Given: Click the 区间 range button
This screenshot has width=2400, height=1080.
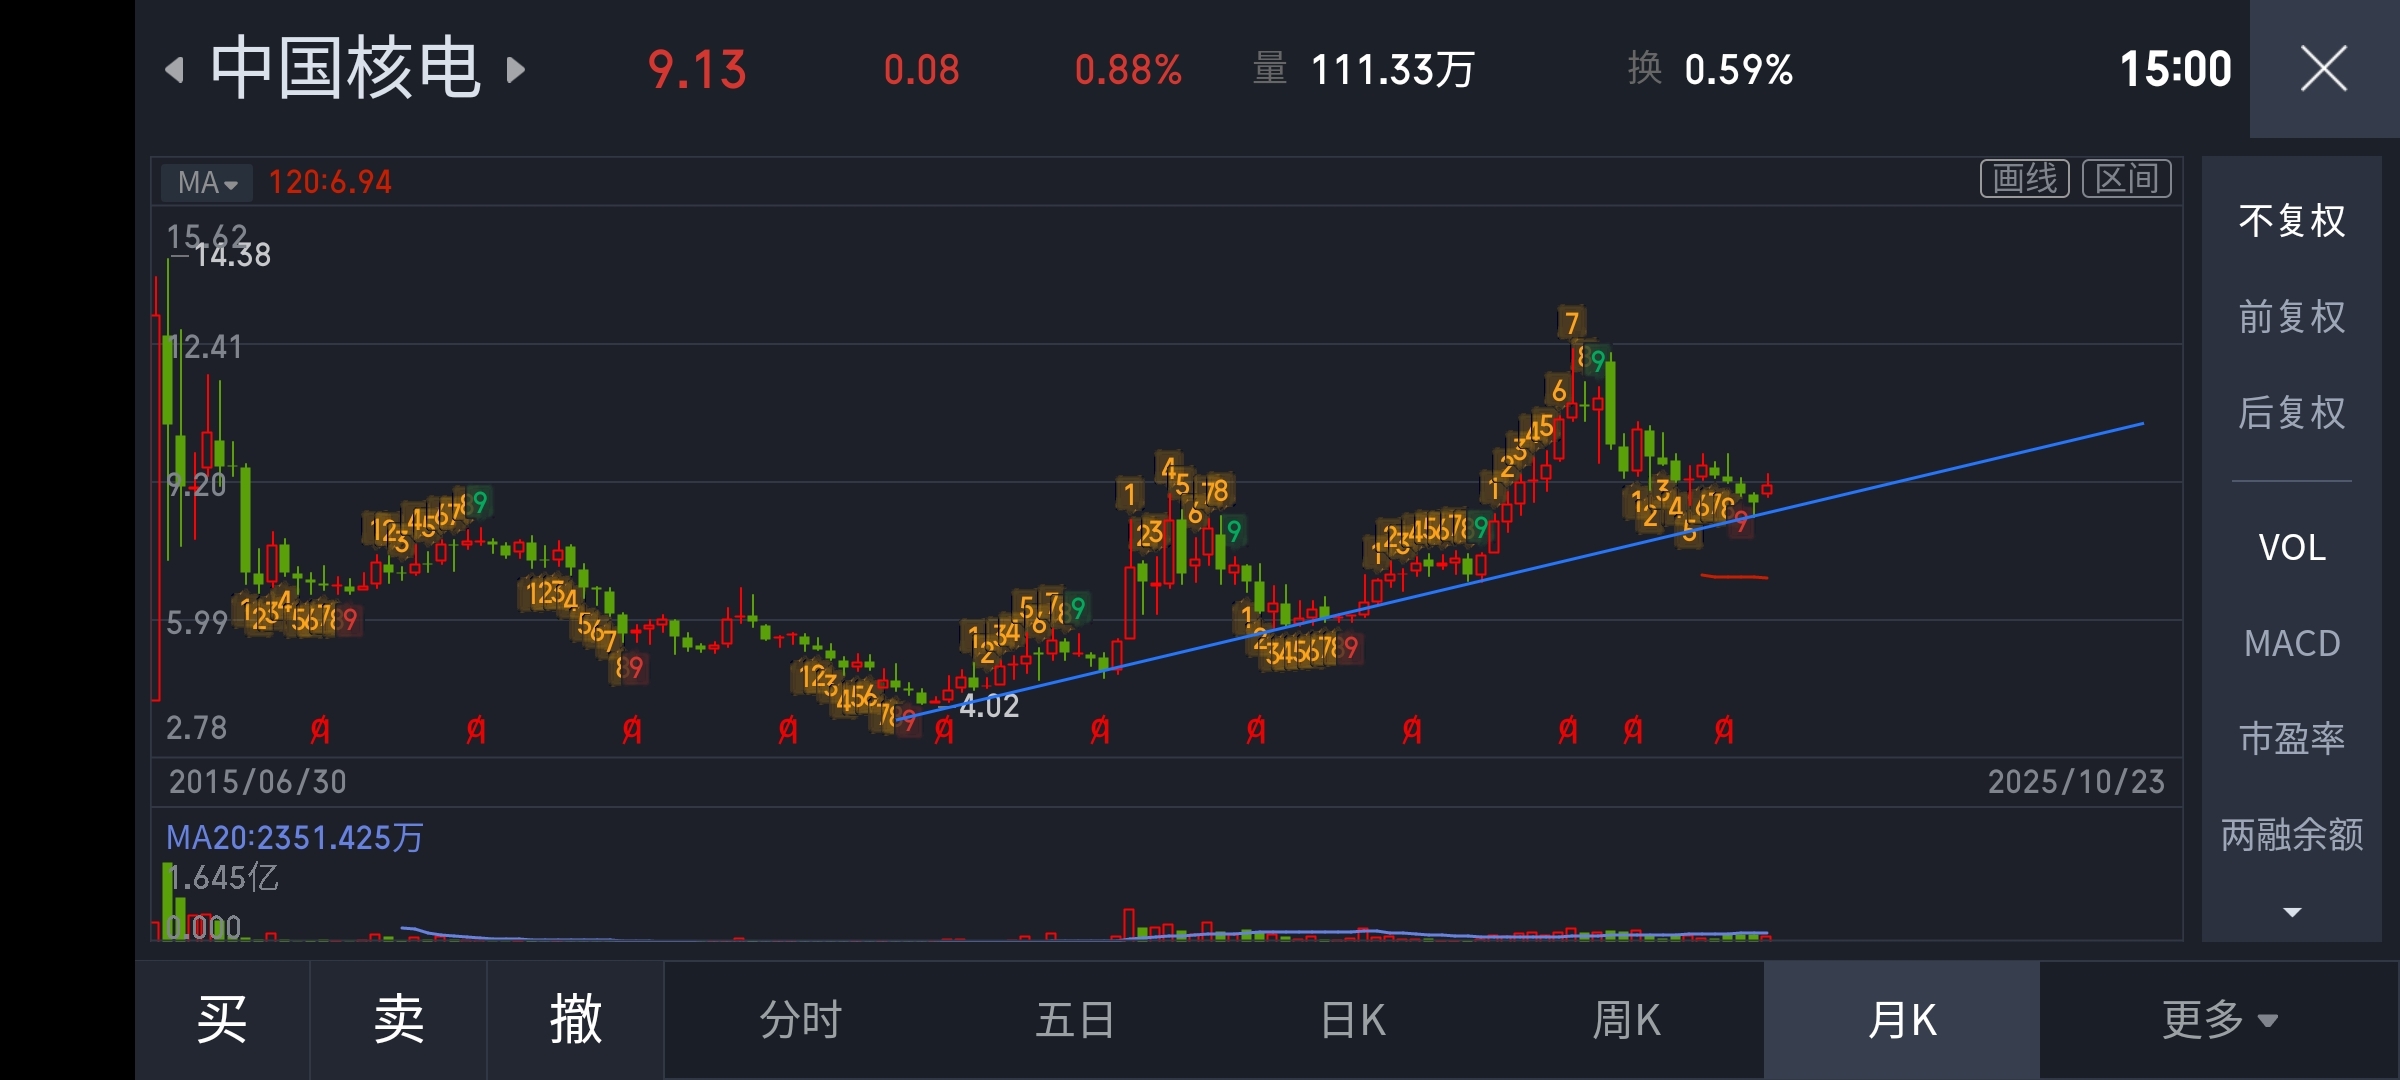Looking at the screenshot, I should [x=2126, y=179].
